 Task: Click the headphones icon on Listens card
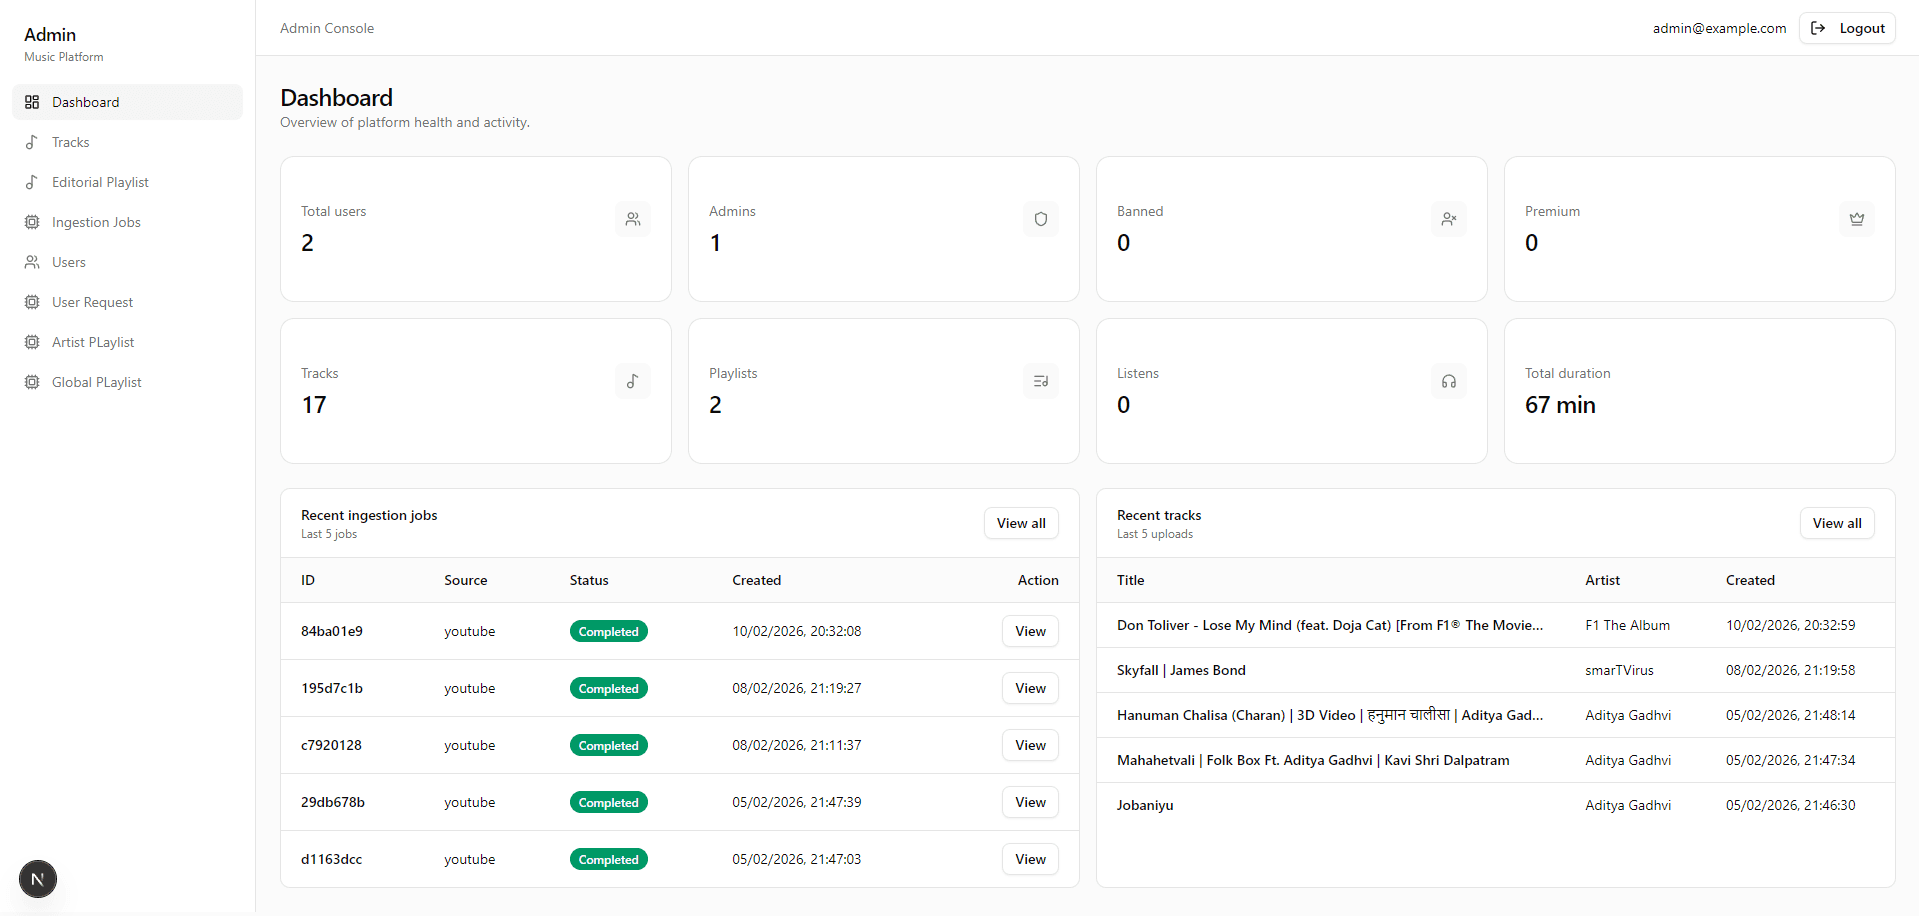(x=1449, y=381)
